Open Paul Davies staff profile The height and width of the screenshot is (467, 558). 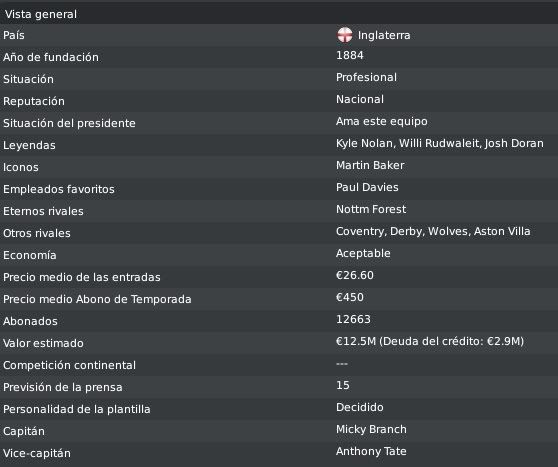pos(367,187)
